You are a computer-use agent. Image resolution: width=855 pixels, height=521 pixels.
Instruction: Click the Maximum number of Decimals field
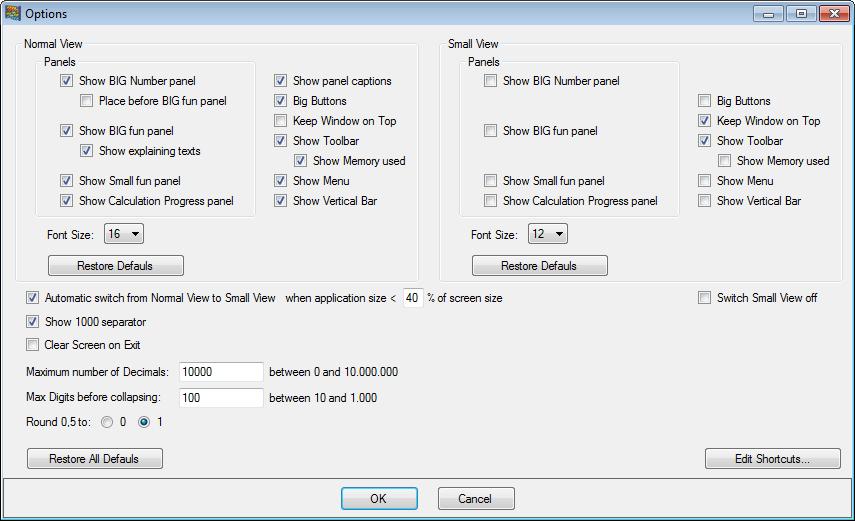coord(221,372)
